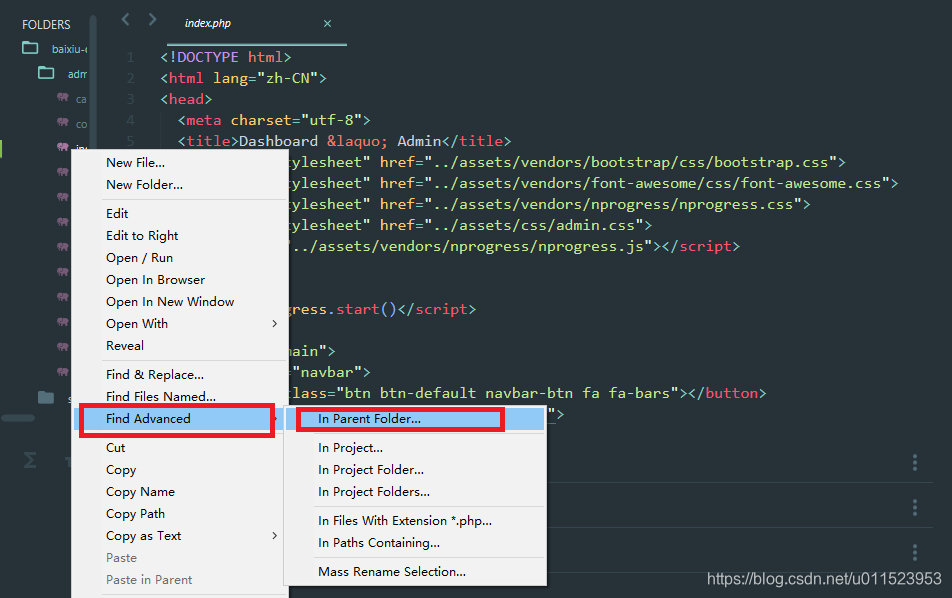Click the DOCTYPE html line

point(226,57)
